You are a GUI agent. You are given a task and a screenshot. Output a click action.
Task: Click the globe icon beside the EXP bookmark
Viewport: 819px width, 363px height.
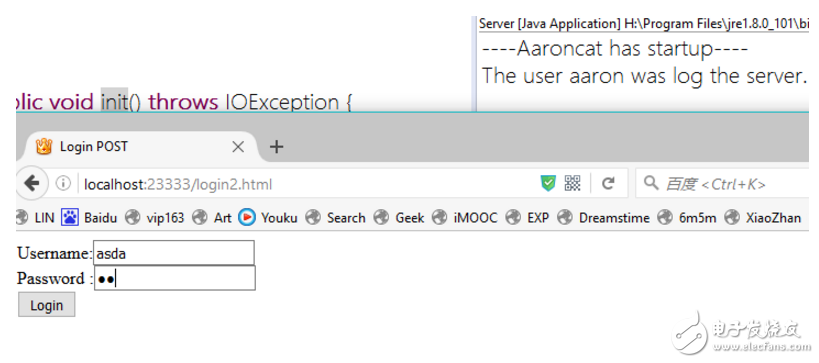513,217
